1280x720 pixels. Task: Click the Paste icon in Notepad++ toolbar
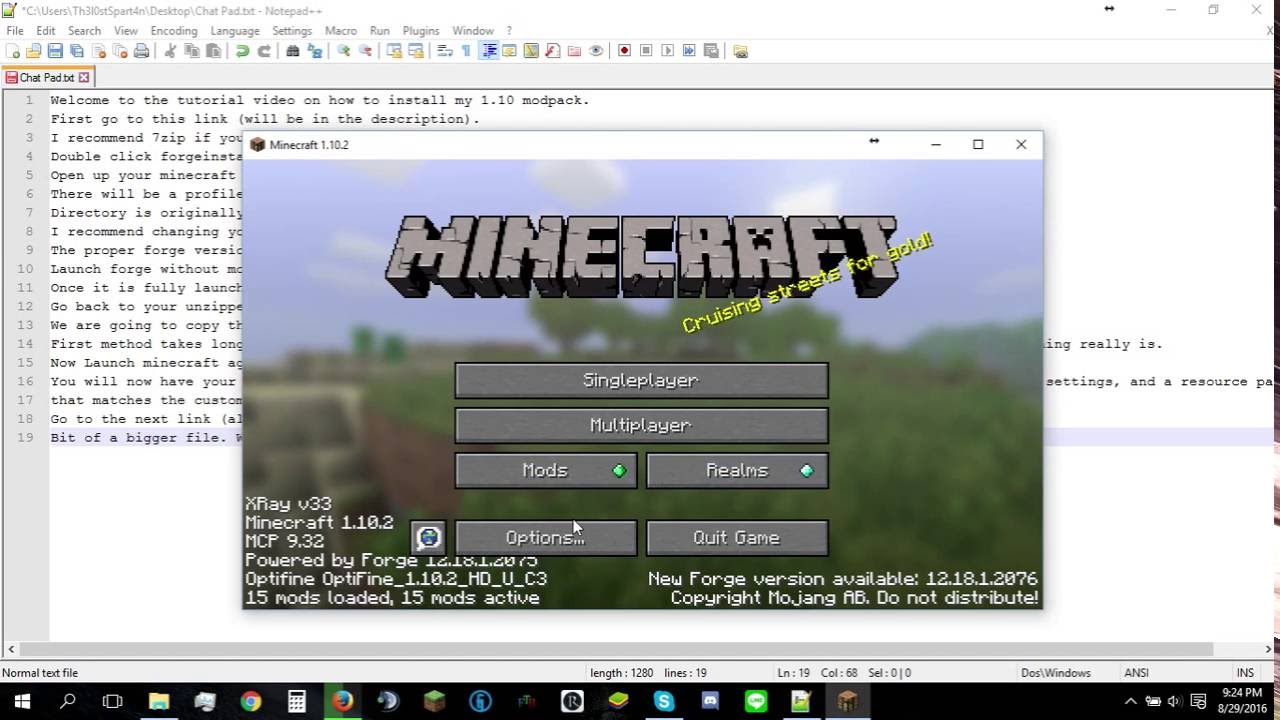point(213,51)
